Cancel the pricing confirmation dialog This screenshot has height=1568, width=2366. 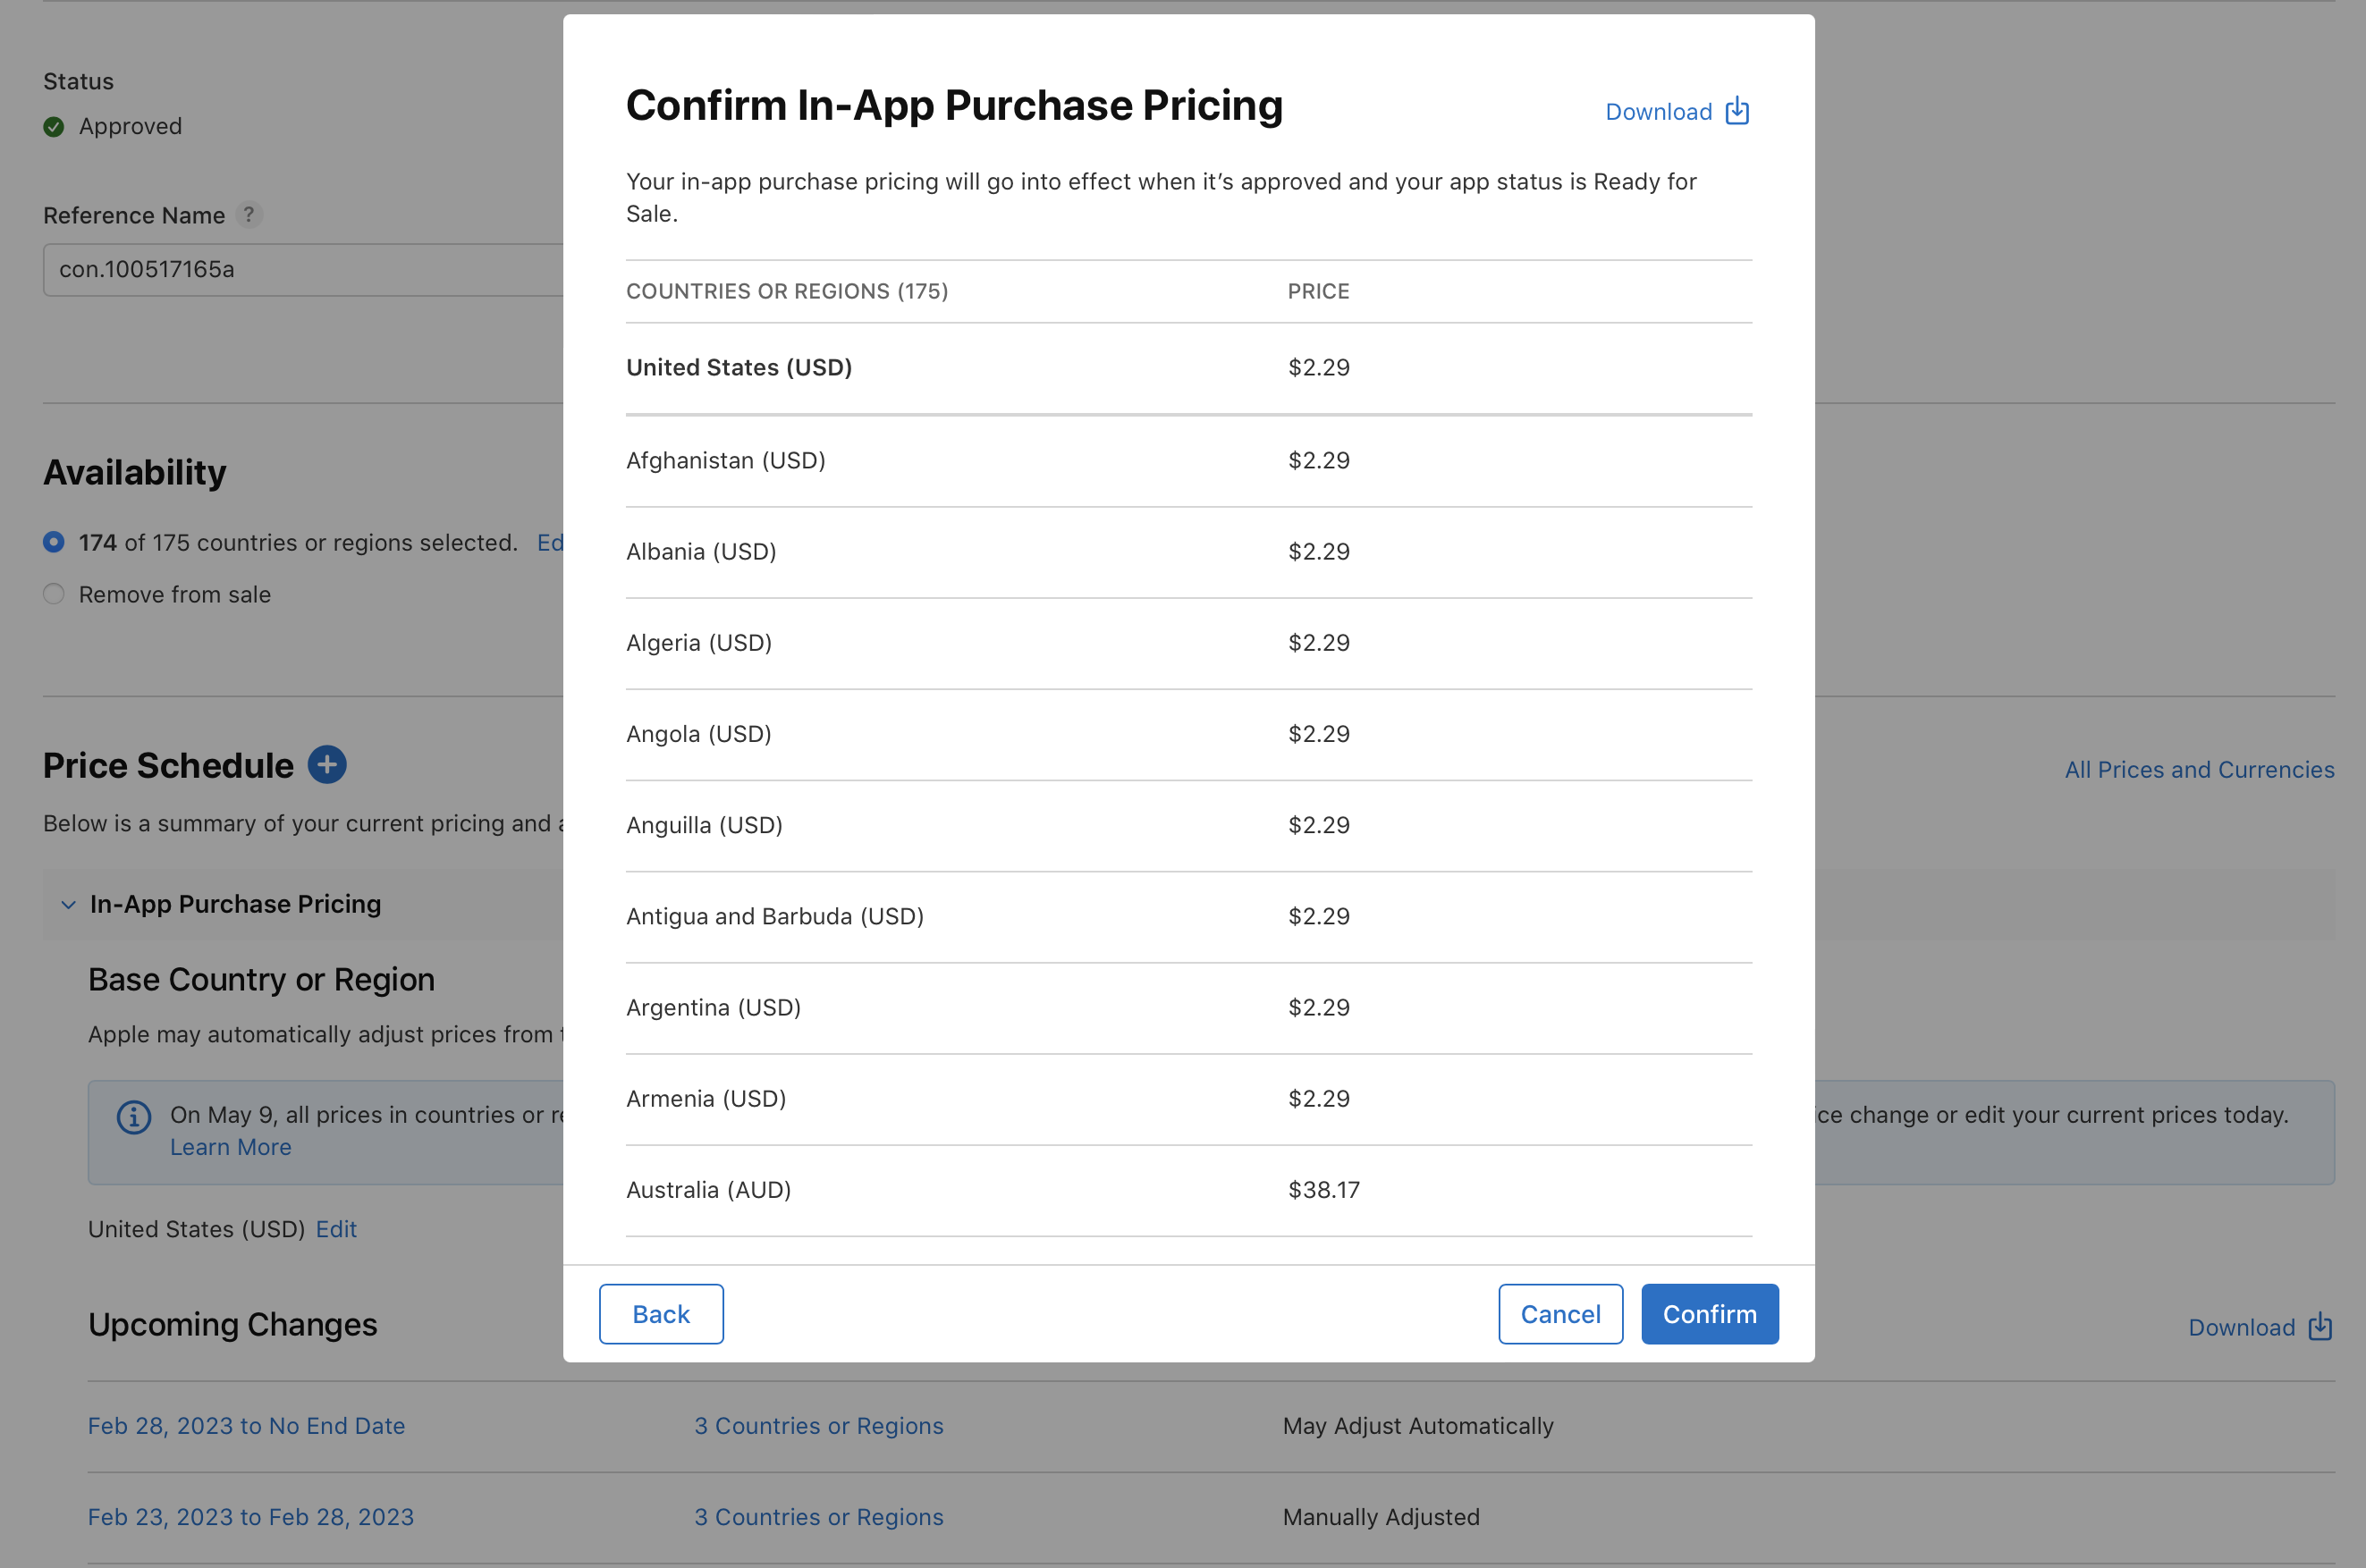pos(1560,1314)
